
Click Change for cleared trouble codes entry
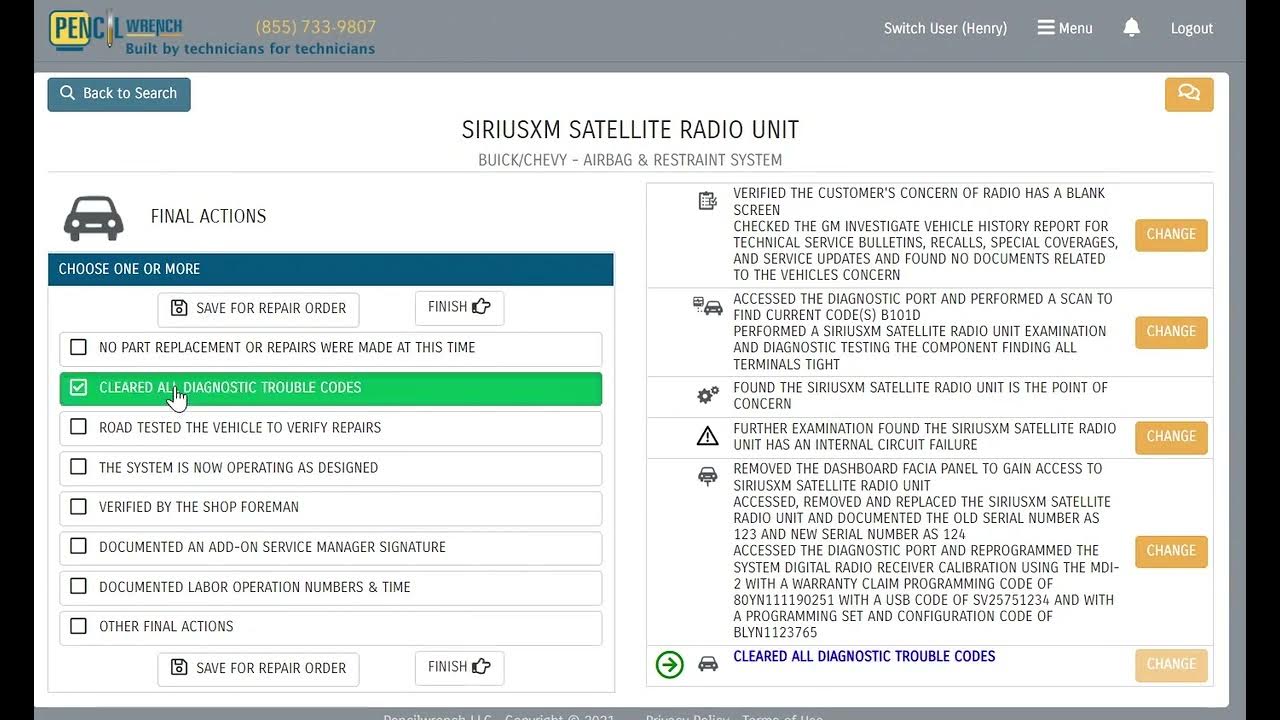coord(1171,665)
